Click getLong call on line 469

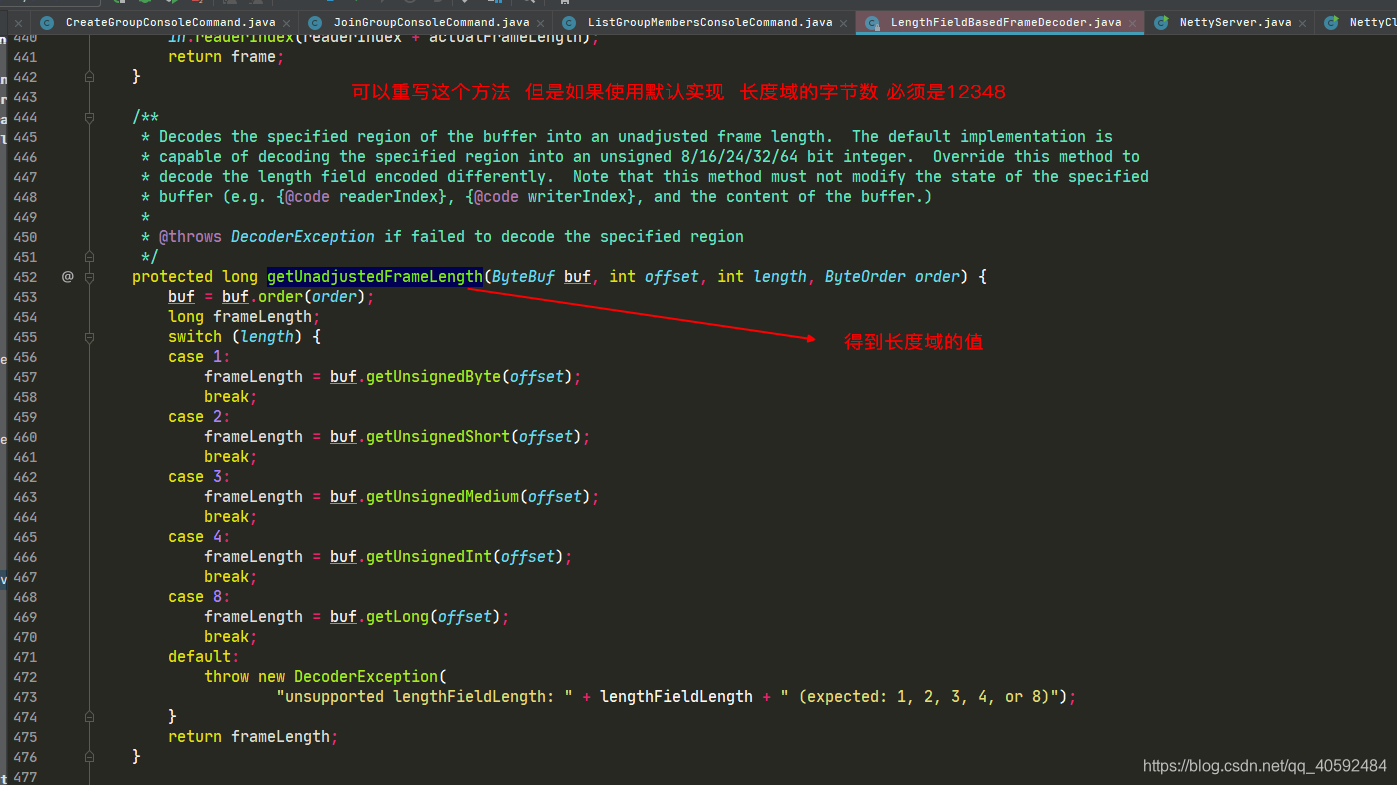pyautogui.click(x=397, y=617)
